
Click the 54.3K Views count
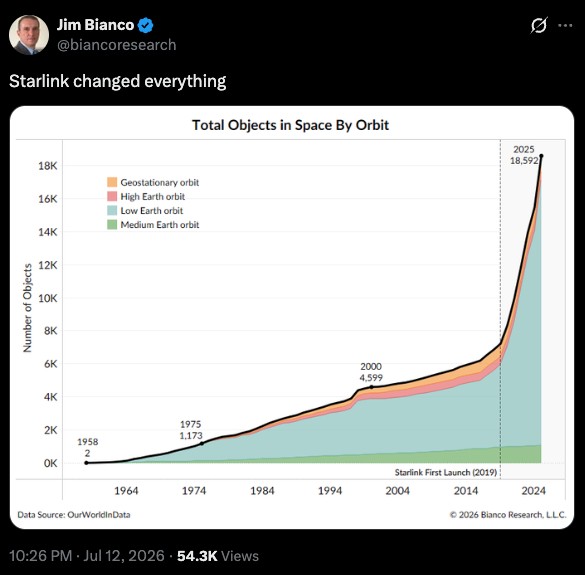point(218,556)
